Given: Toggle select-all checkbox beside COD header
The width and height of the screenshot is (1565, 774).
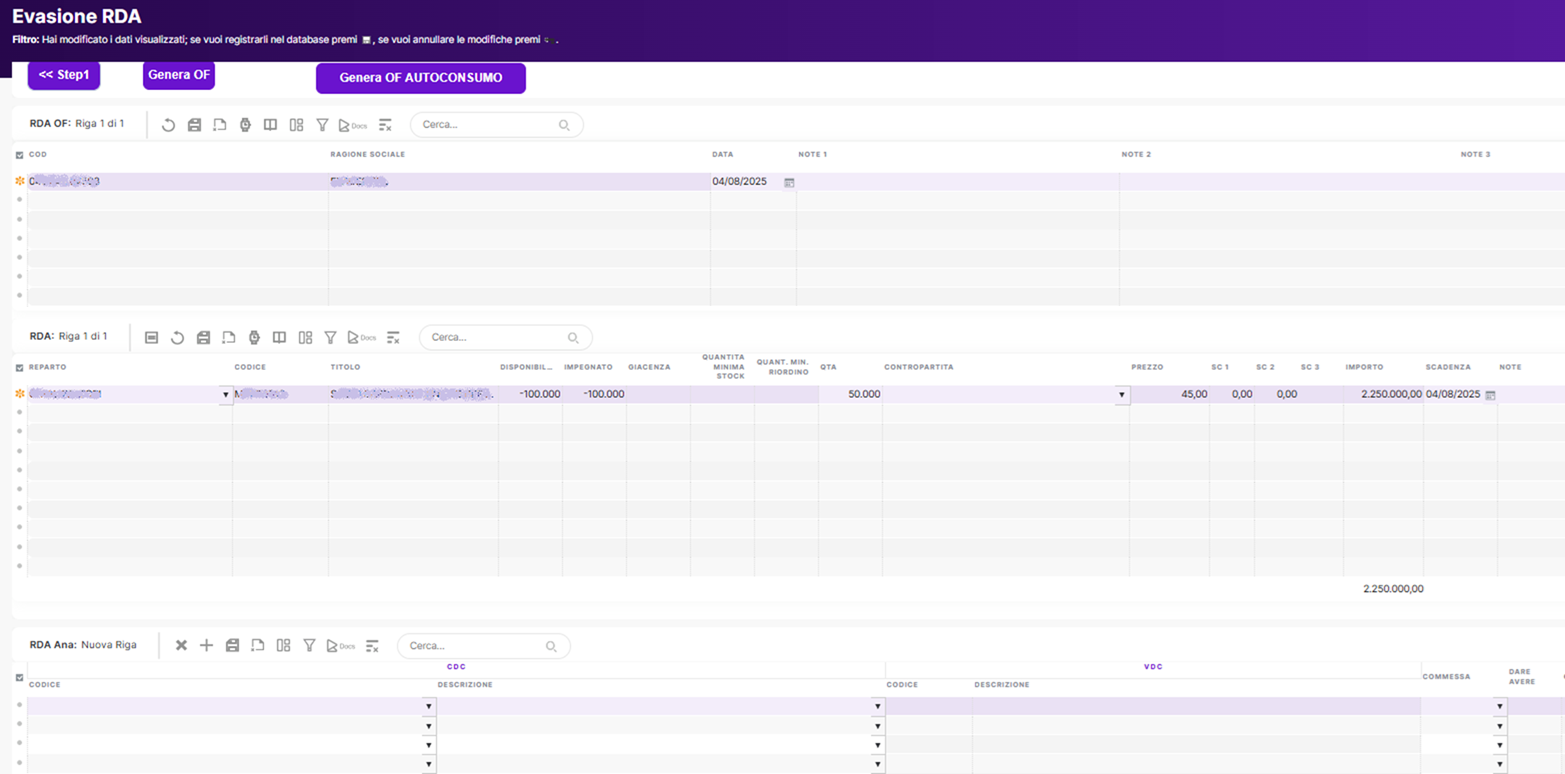Looking at the screenshot, I should coord(20,155).
